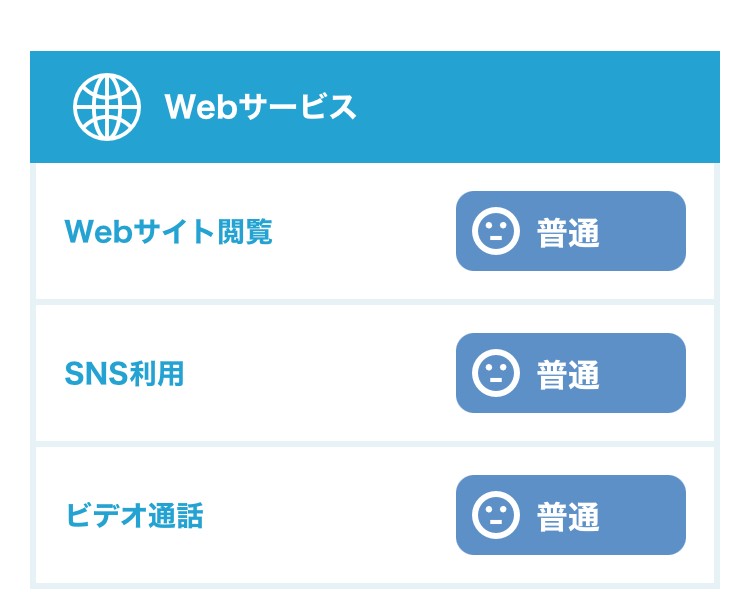The width and height of the screenshot is (750, 611).
Task: Open the Webサイト閲覧 label link
Action: tap(168, 232)
